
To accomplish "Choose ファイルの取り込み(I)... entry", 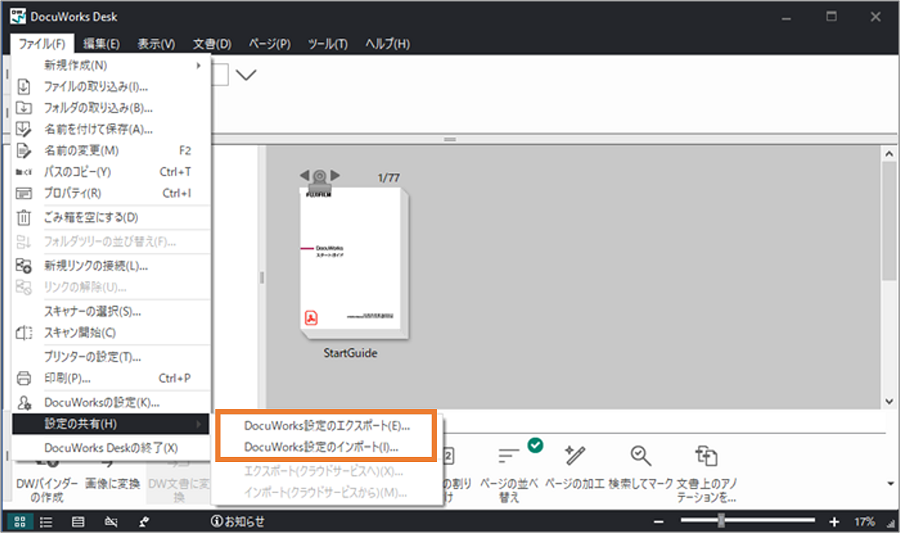I will (111, 87).
